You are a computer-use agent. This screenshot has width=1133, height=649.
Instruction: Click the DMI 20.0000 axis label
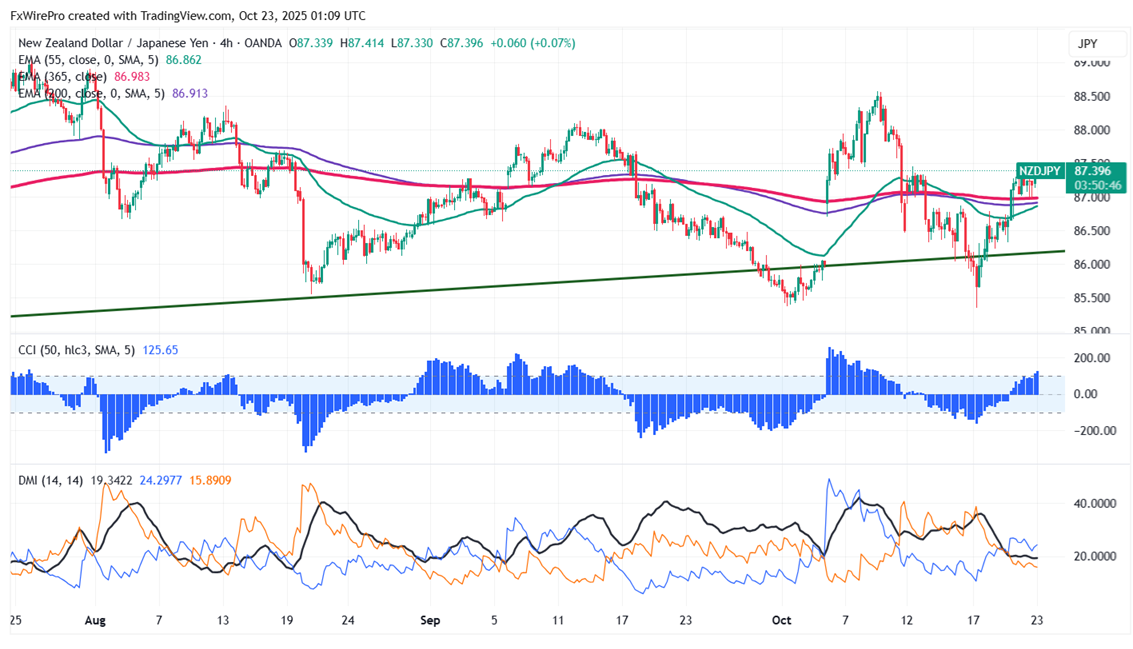tap(1095, 556)
